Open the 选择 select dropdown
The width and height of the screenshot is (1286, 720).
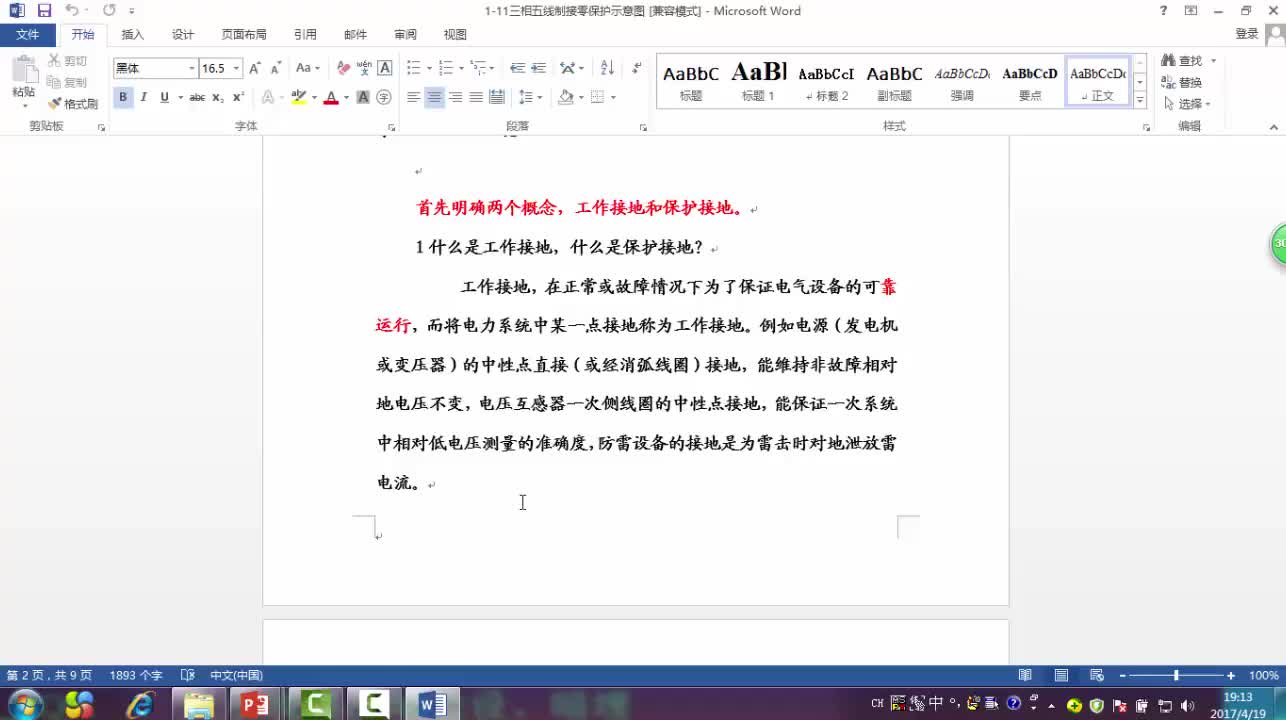click(1187, 104)
